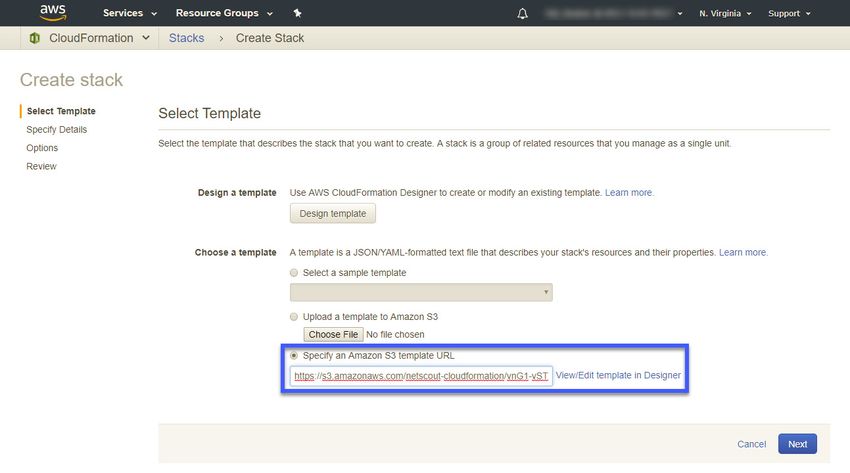850x473 pixels.
Task: Select the Select Template step
Action: pyautogui.click(x=61, y=111)
